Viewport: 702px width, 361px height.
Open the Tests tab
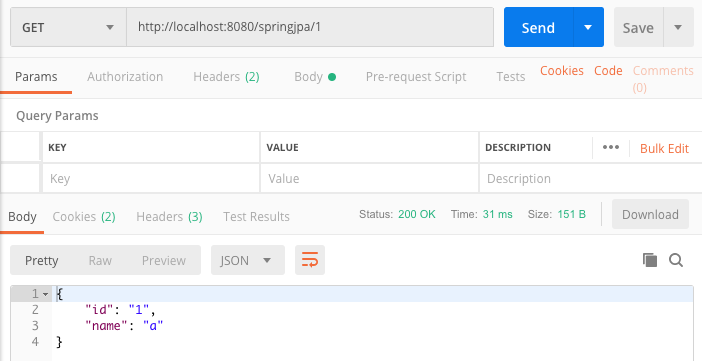click(x=510, y=77)
